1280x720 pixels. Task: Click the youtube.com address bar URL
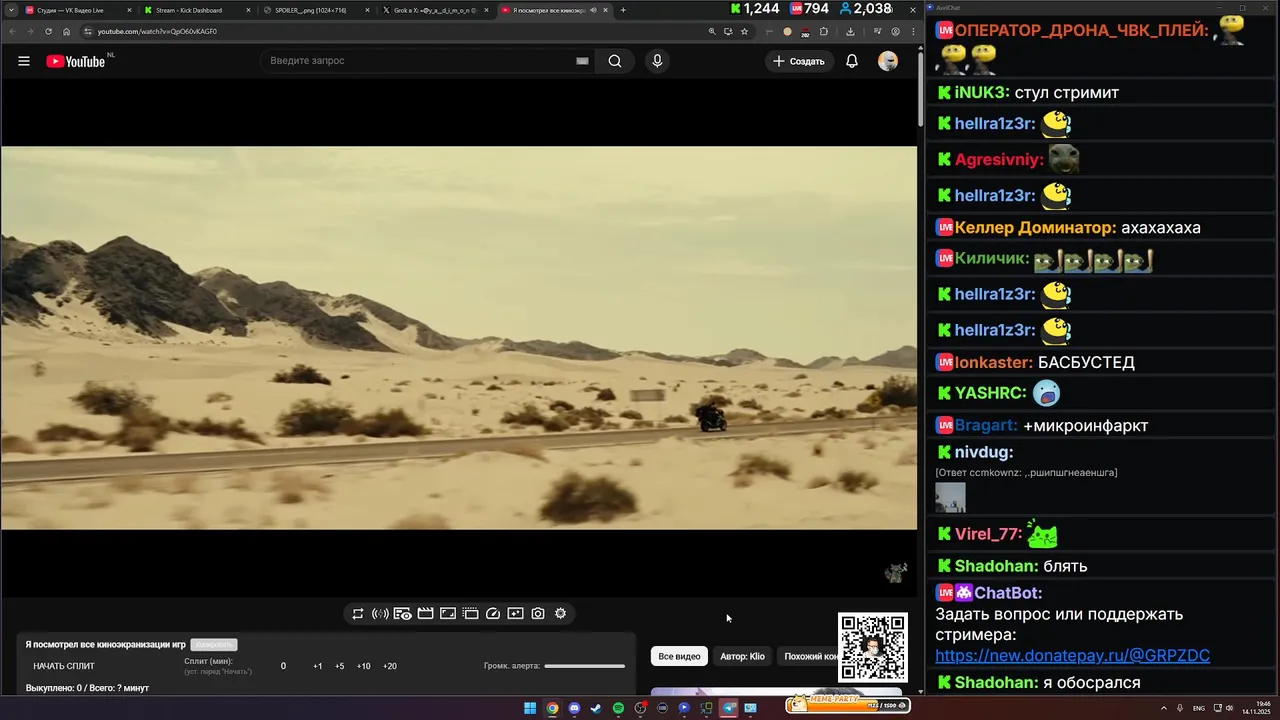(x=157, y=31)
